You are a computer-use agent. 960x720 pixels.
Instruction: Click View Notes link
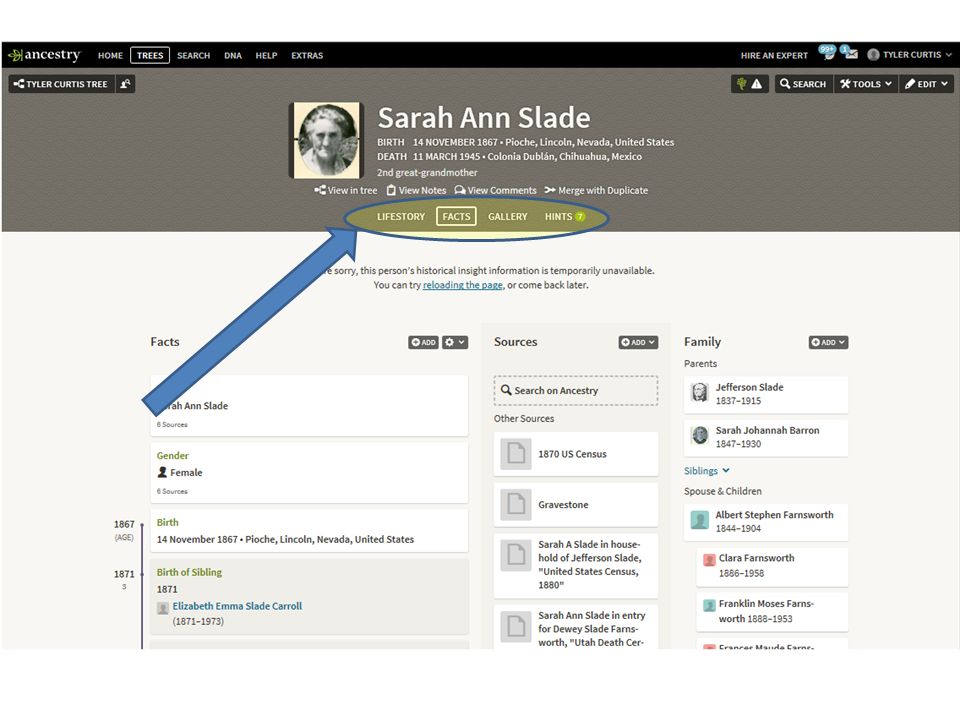click(x=416, y=190)
